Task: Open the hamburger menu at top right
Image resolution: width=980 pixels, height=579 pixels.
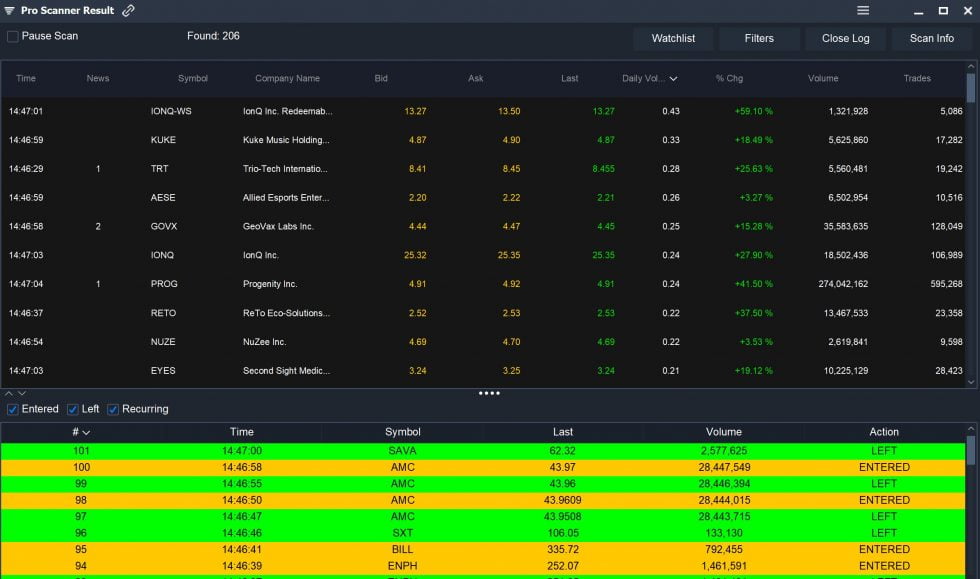Action: click(x=862, y=10)
